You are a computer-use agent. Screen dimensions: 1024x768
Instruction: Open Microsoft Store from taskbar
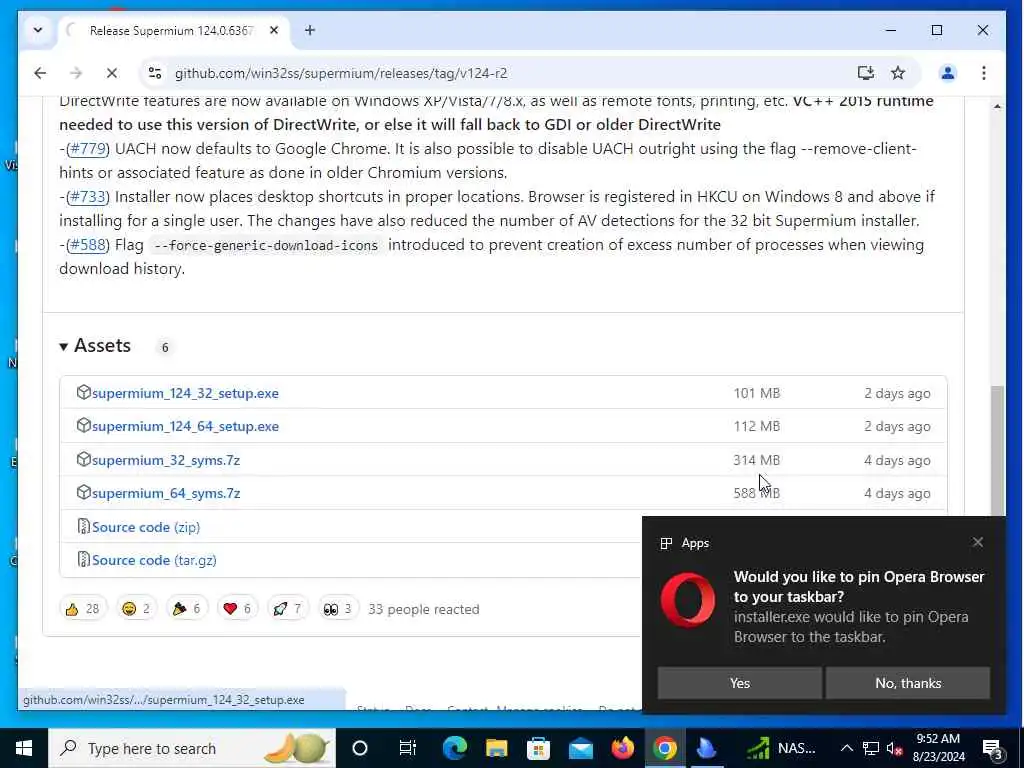(x=539, y=748)
